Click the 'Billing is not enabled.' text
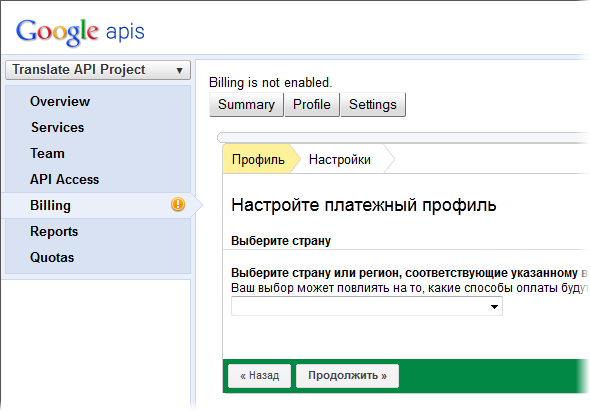Image resolution: width=590 pixels, height=411 pixels. point(271,82)
